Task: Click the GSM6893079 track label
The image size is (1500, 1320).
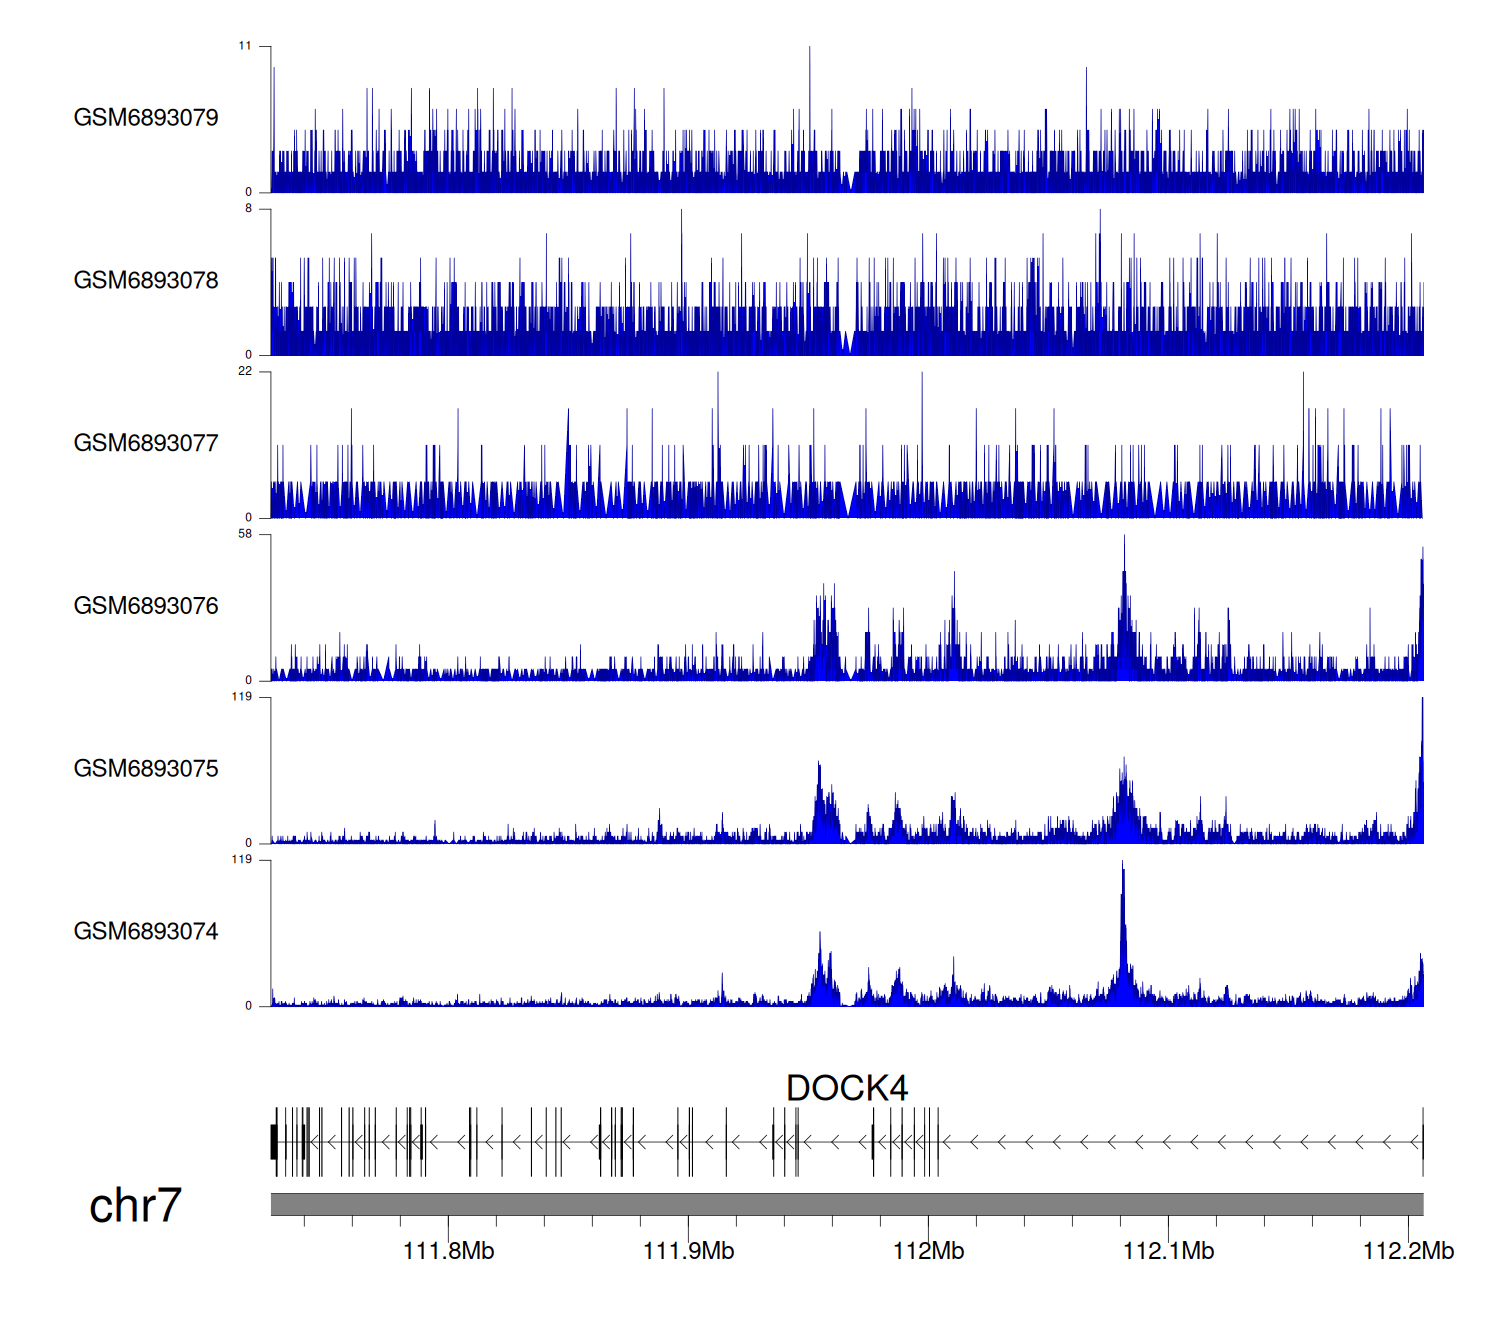Action: tap(146, 118)
